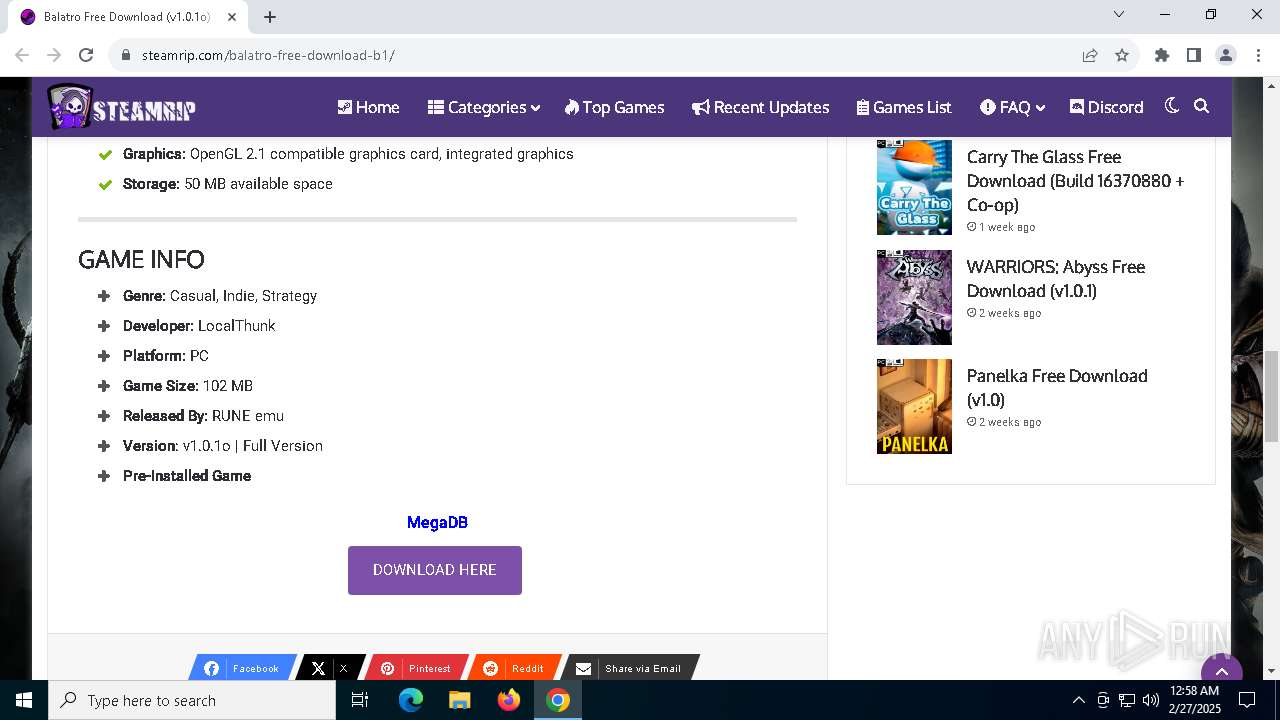
Task: Open WARRIORS: Abyss Free Download link
Action: click(x=1055, y=279)
